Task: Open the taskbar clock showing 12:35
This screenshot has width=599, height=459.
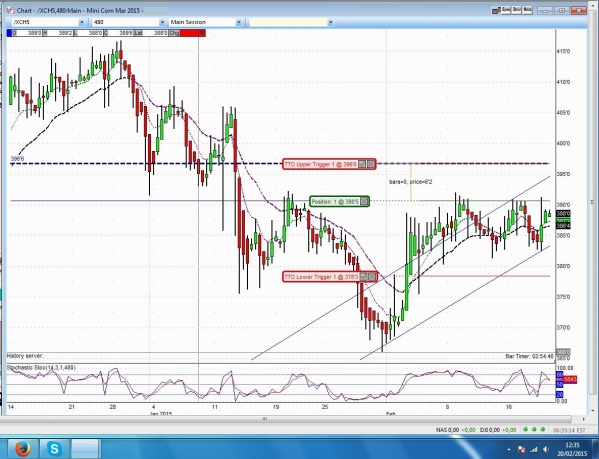Action: (x=573, y=449)
